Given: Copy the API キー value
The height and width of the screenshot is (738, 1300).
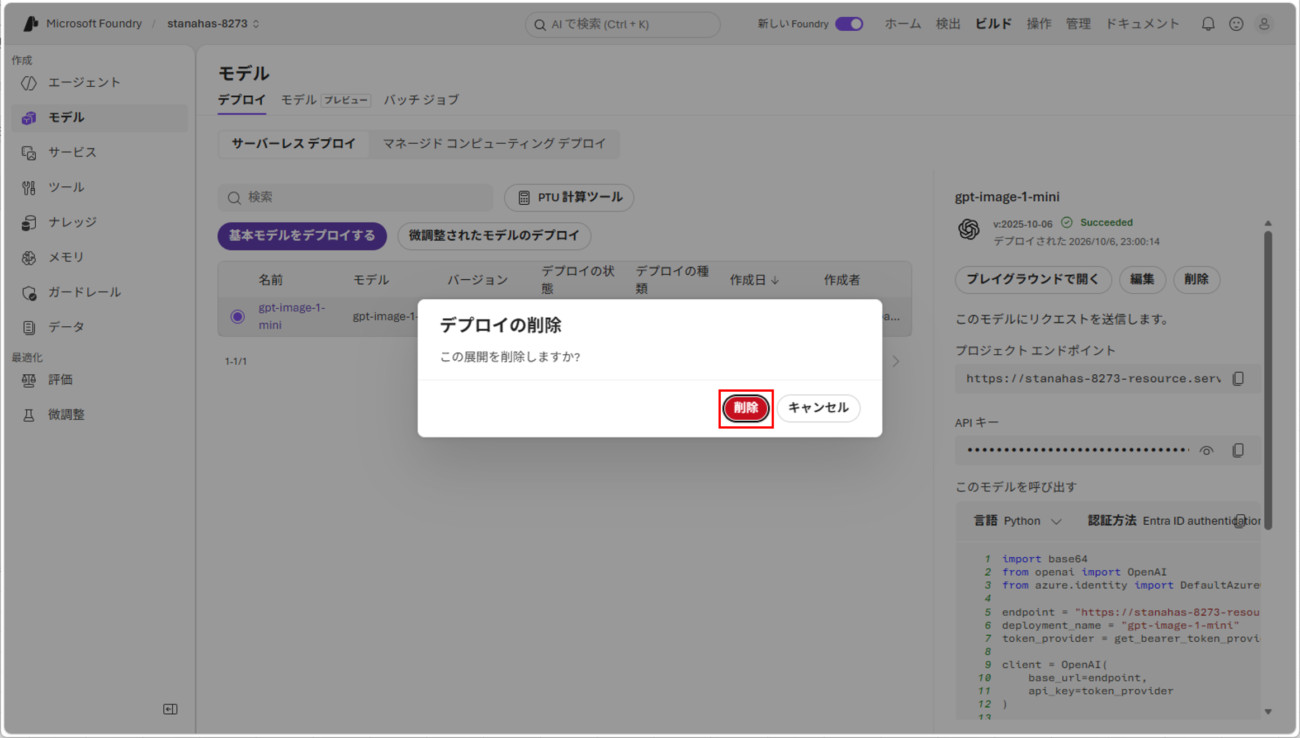Looking at the screenshot, I should pos(1238,451).
